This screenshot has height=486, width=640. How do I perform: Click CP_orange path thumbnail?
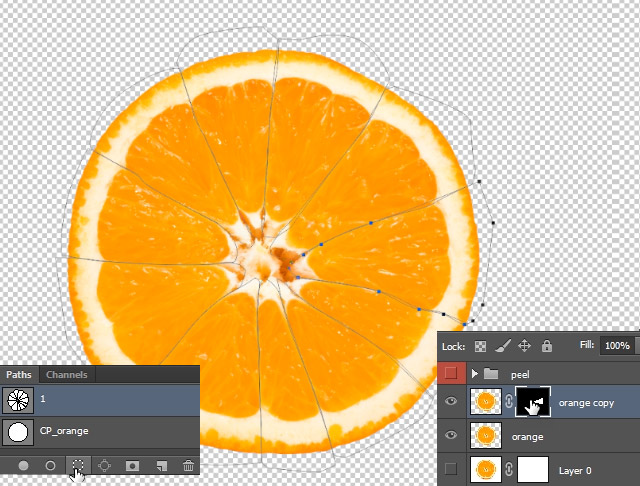tap(18, 432)
